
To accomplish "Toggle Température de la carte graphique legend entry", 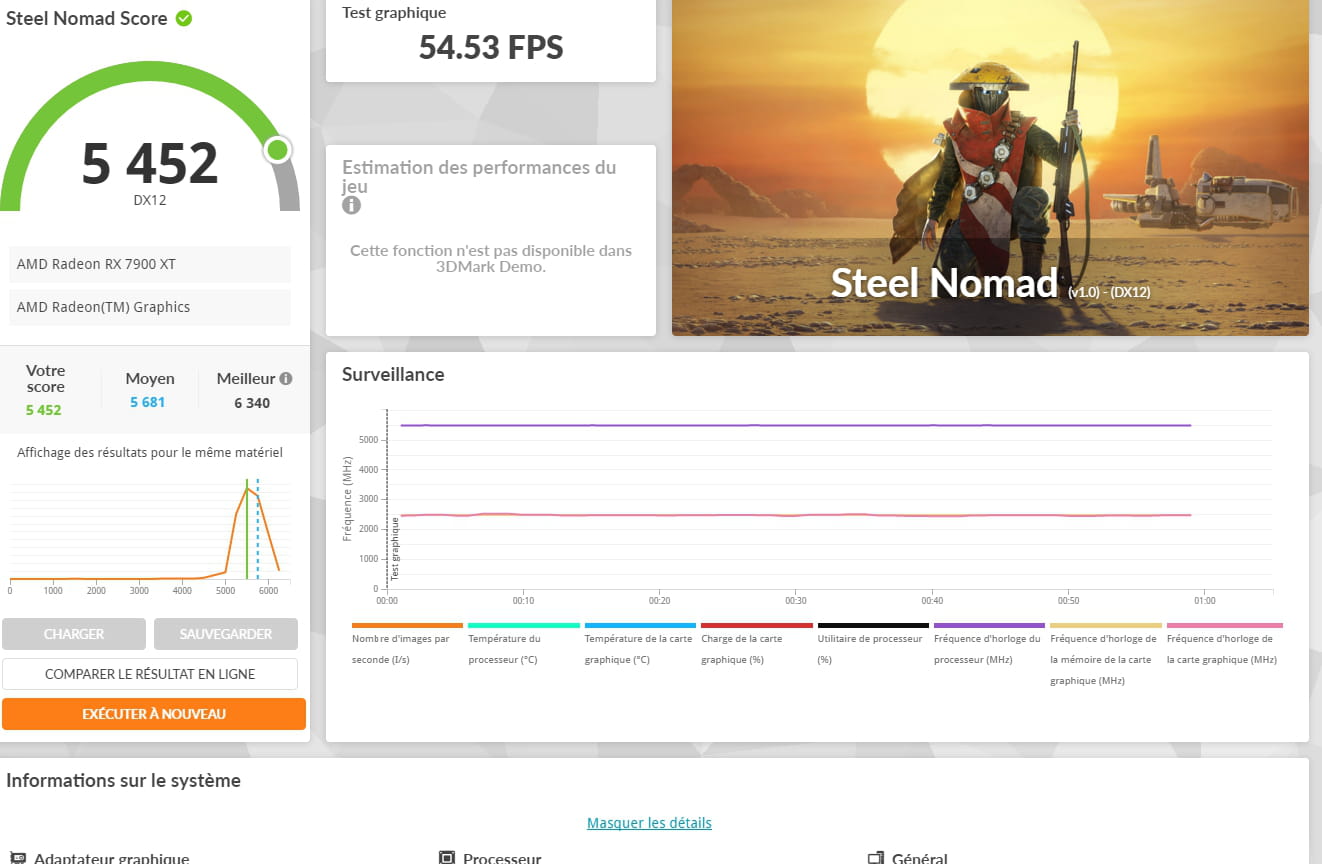I will pyautogui.click(x=638, y=648).
